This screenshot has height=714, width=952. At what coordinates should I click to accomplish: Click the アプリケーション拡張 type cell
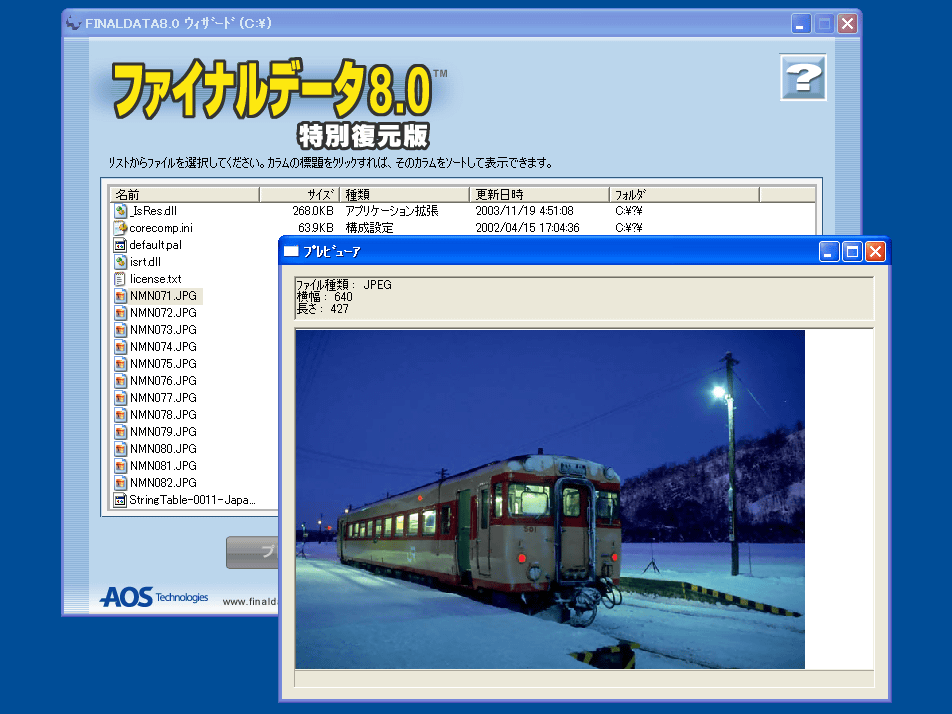(392, 211)
